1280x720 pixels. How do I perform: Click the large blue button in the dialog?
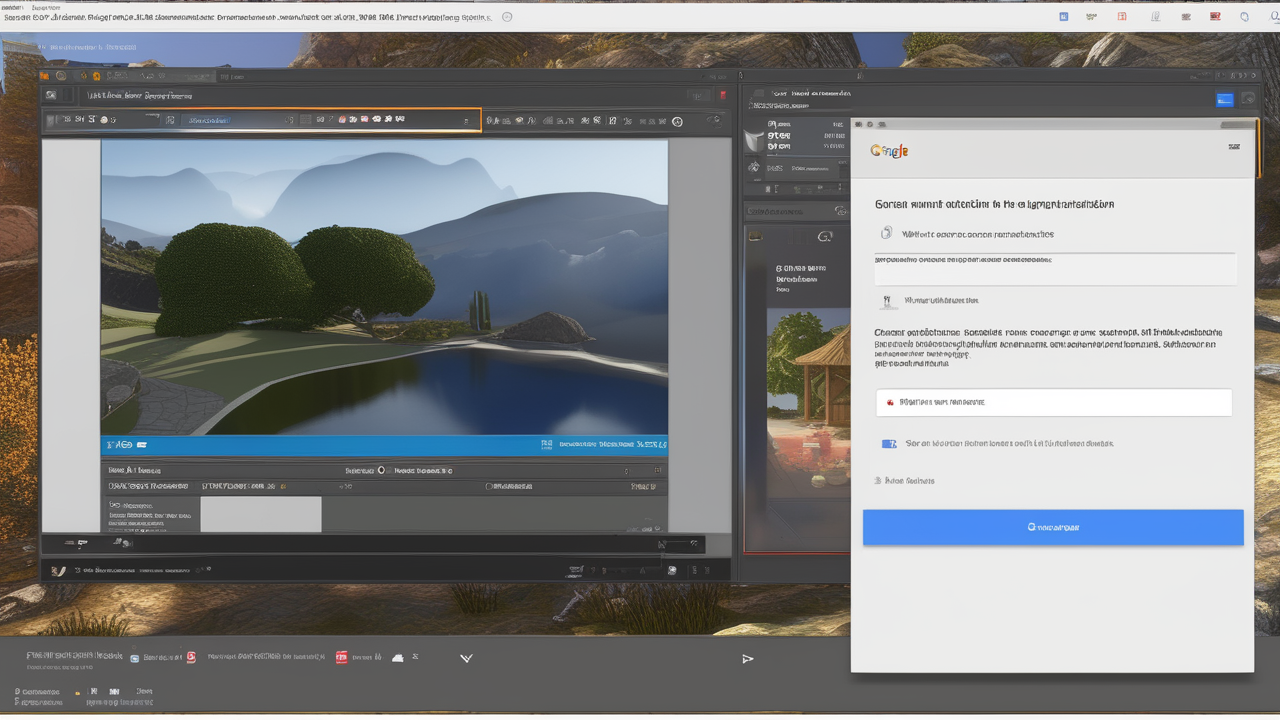click(x=1053, y=527)
